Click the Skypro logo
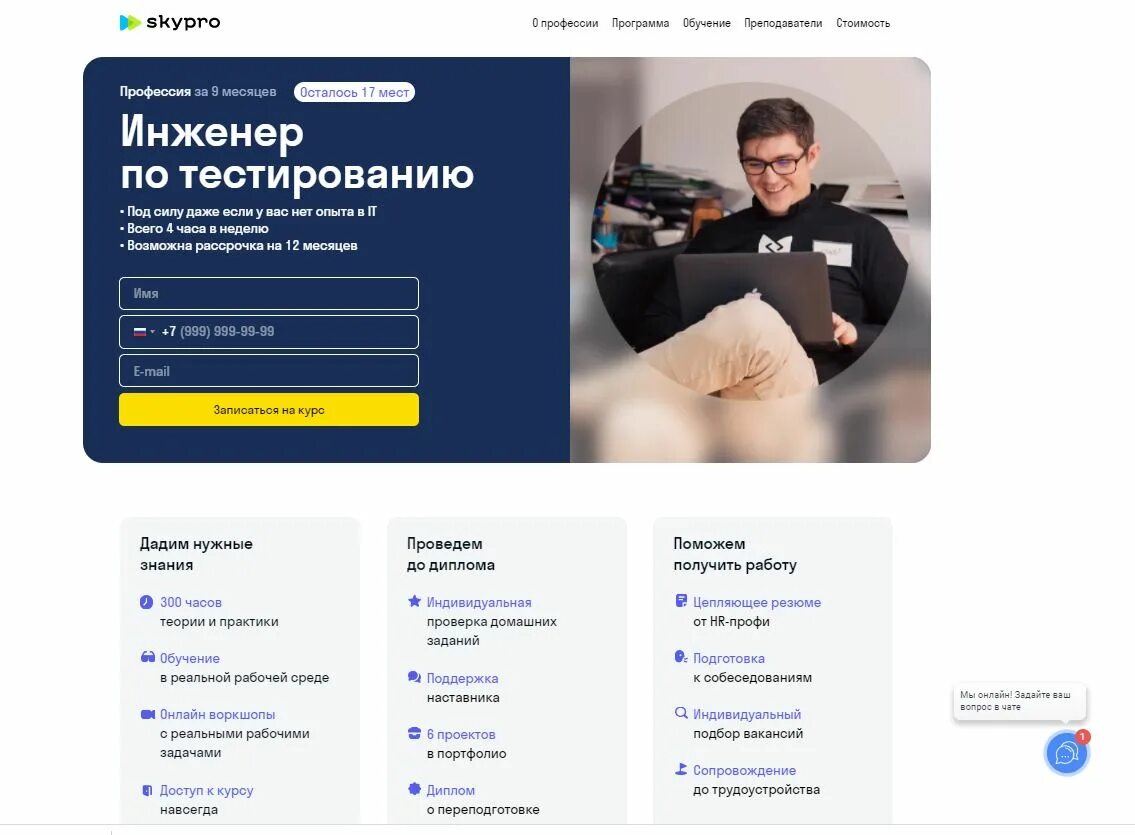Image resolution: width=1135 pixels, height=835 pixels. point(170,22)
